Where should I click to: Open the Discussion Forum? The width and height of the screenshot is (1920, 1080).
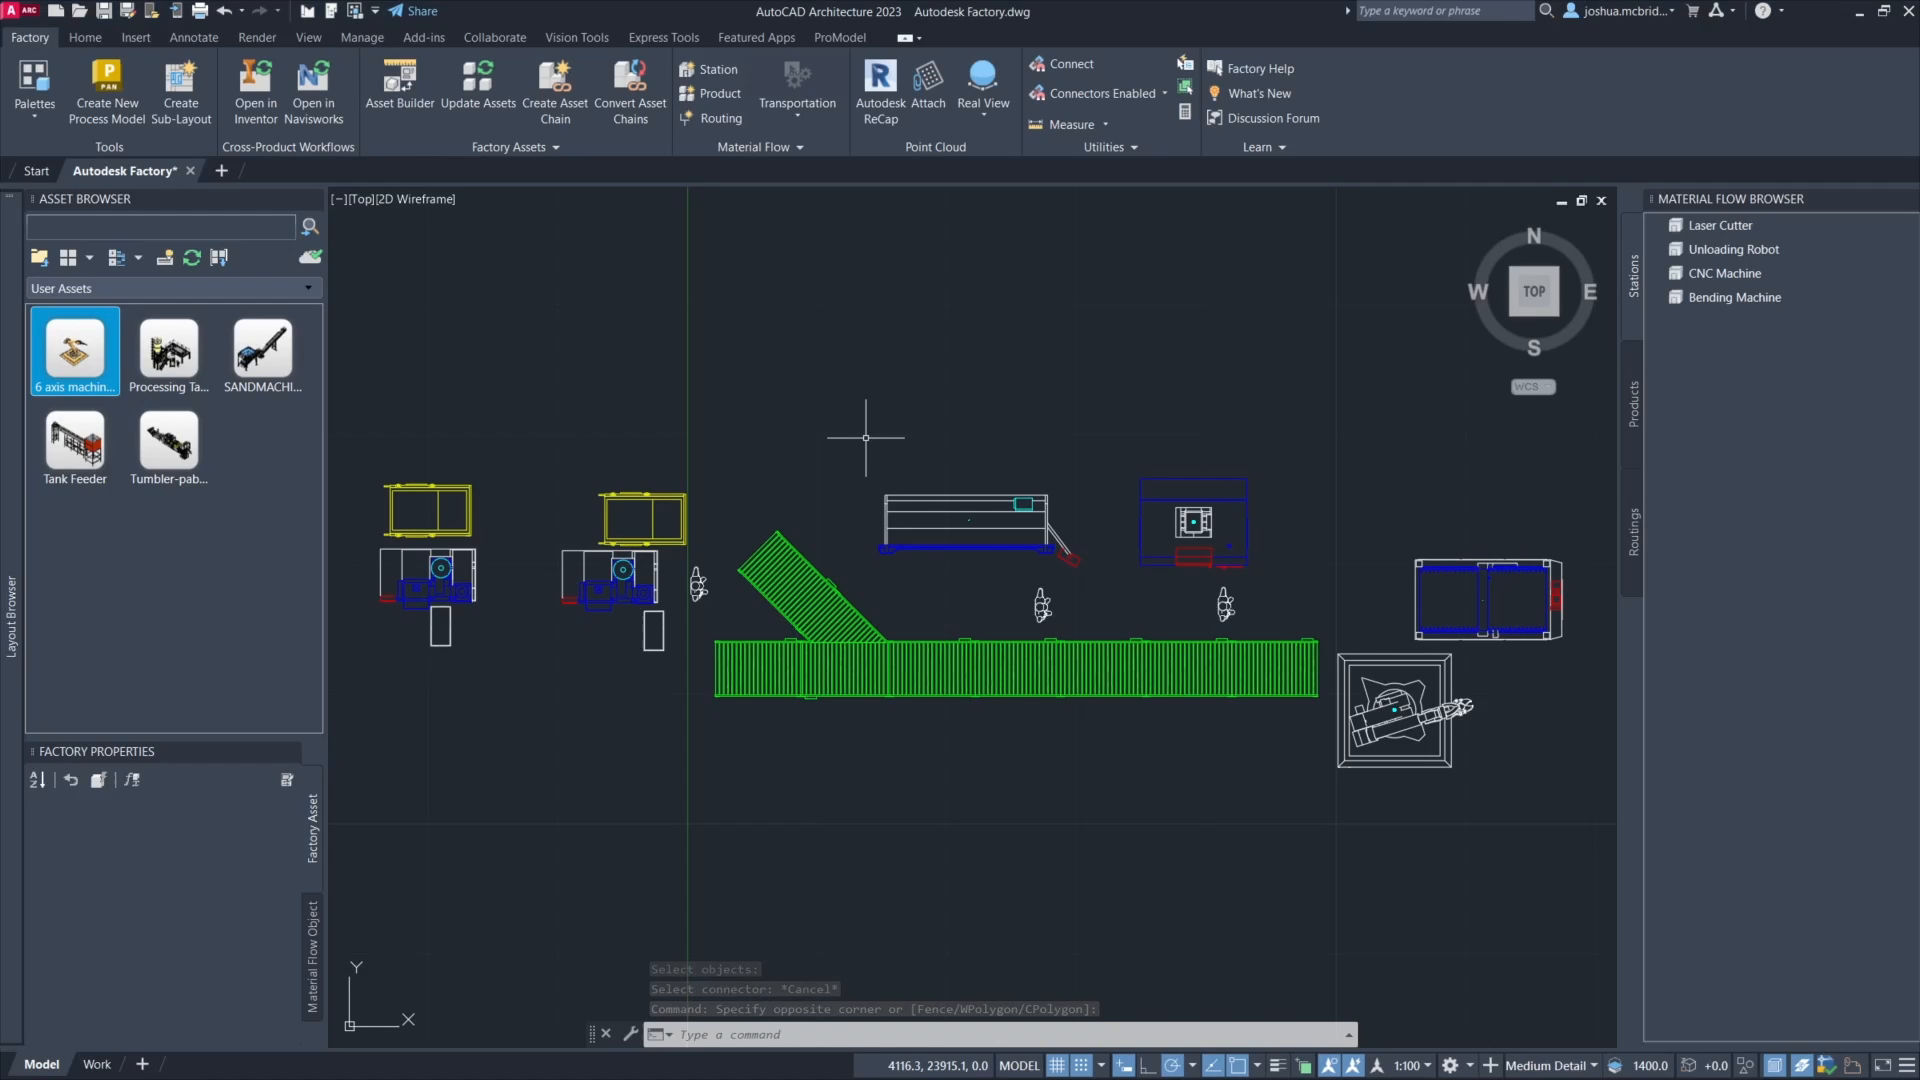coord(1272,118)
